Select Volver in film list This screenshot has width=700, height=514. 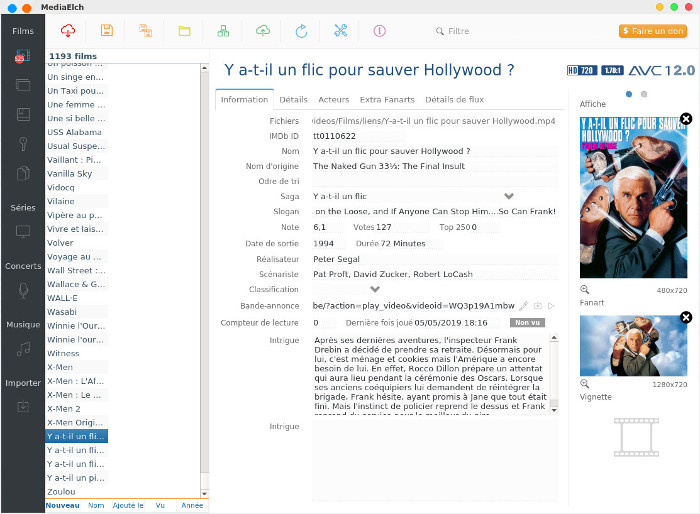[x=76, y=243]
